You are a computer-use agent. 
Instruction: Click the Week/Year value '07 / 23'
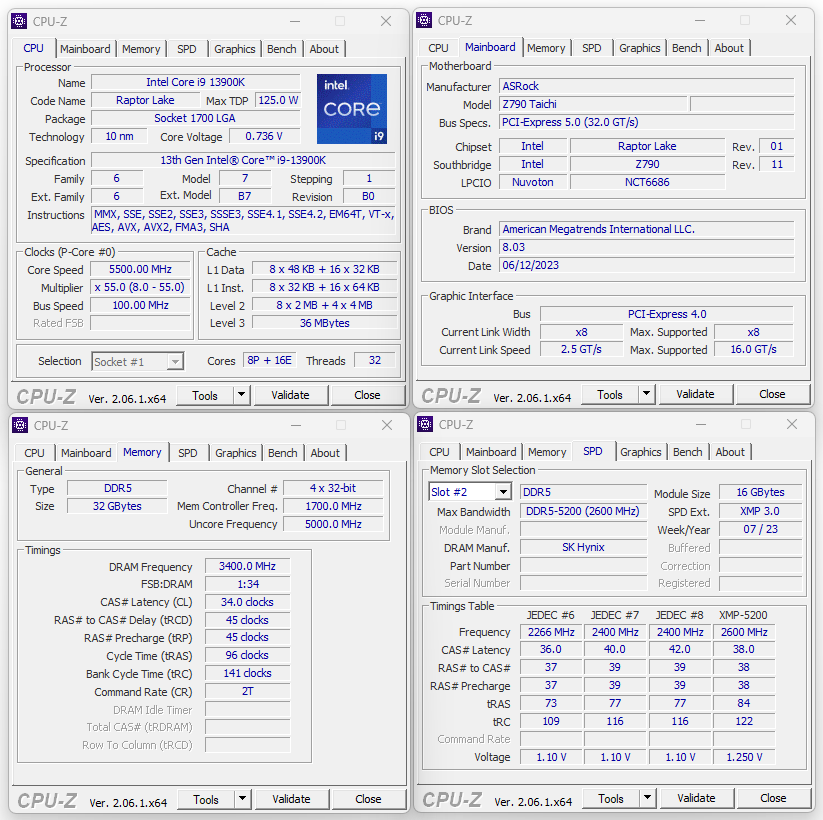[x=760, y=529]
